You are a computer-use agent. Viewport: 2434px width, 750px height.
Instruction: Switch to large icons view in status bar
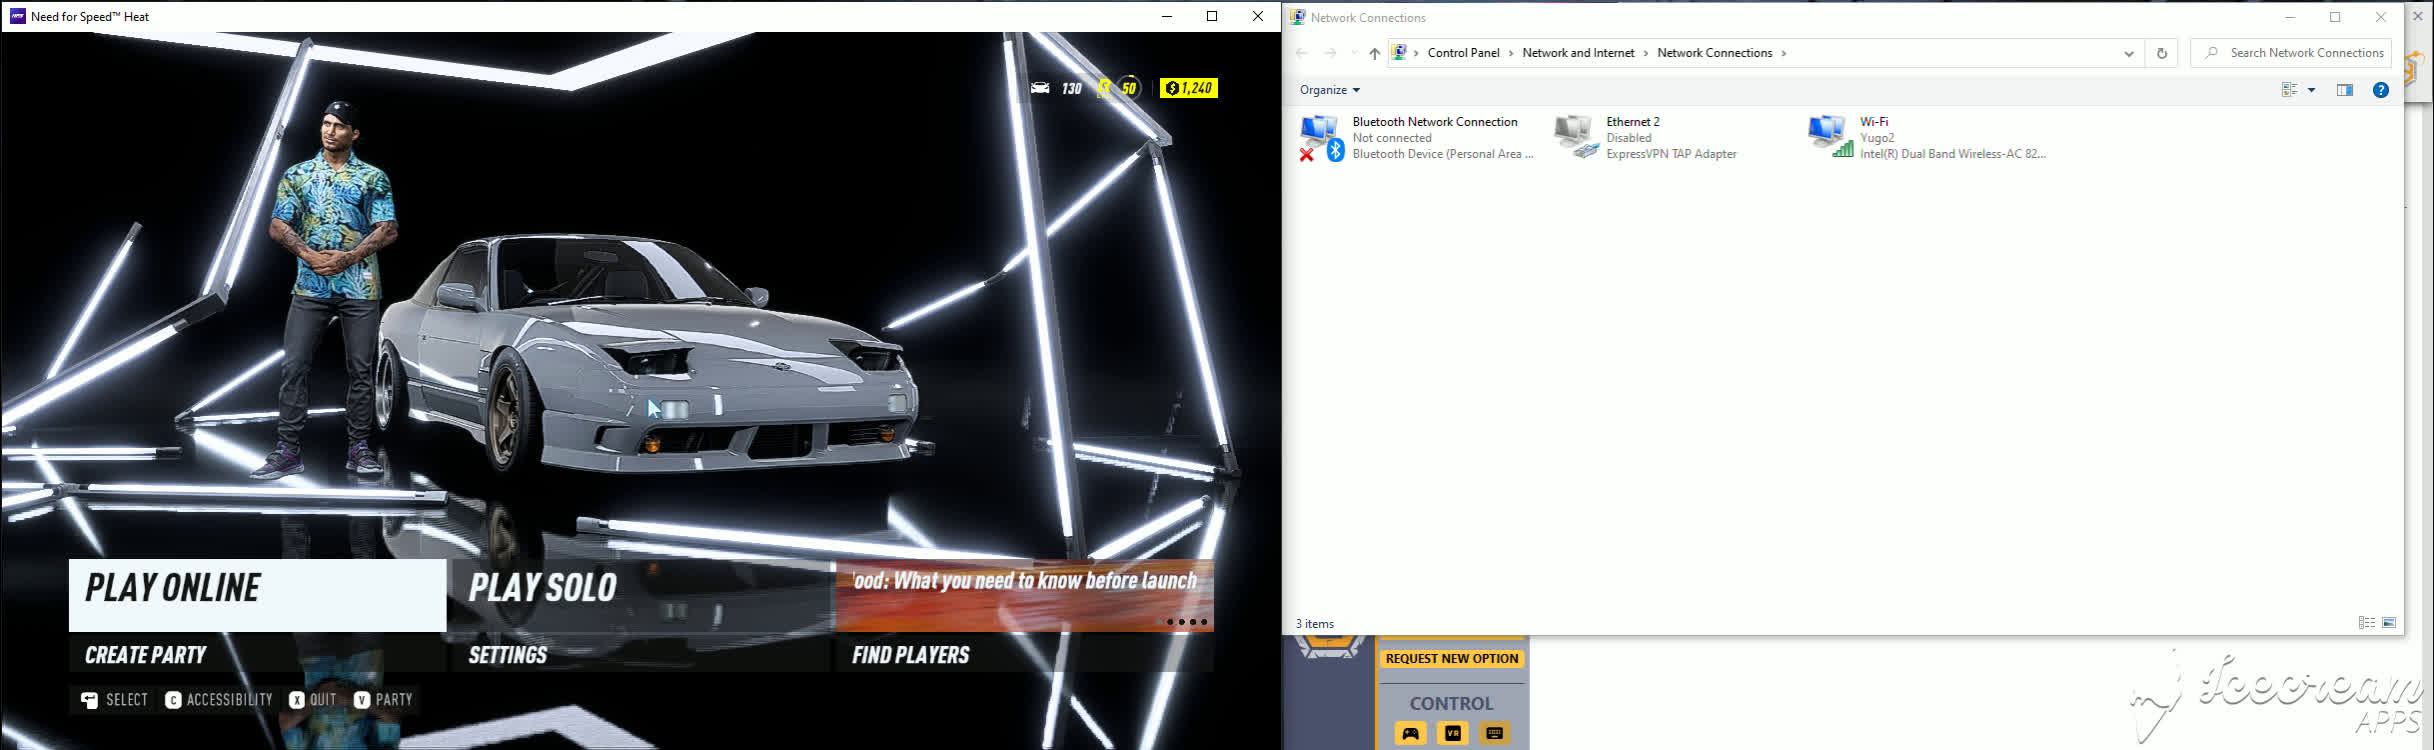(x=2389, y=623)
